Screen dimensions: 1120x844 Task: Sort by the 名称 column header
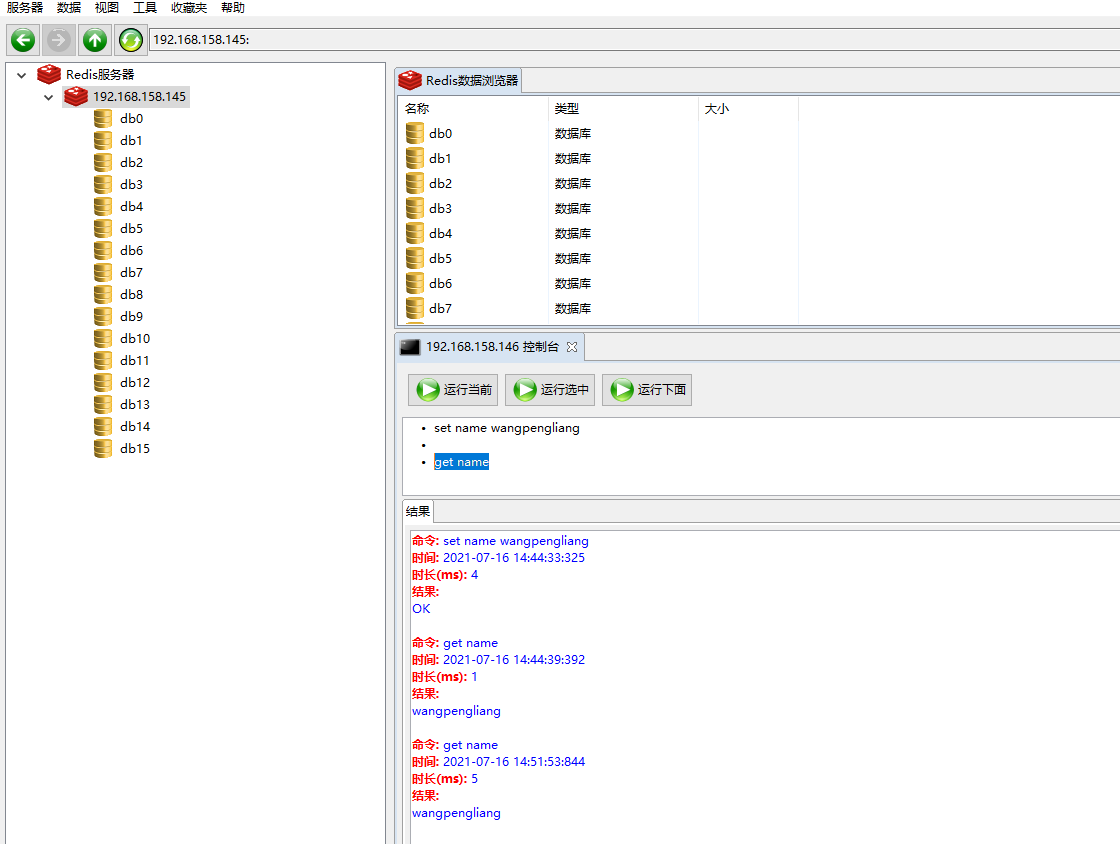[473, 109]
